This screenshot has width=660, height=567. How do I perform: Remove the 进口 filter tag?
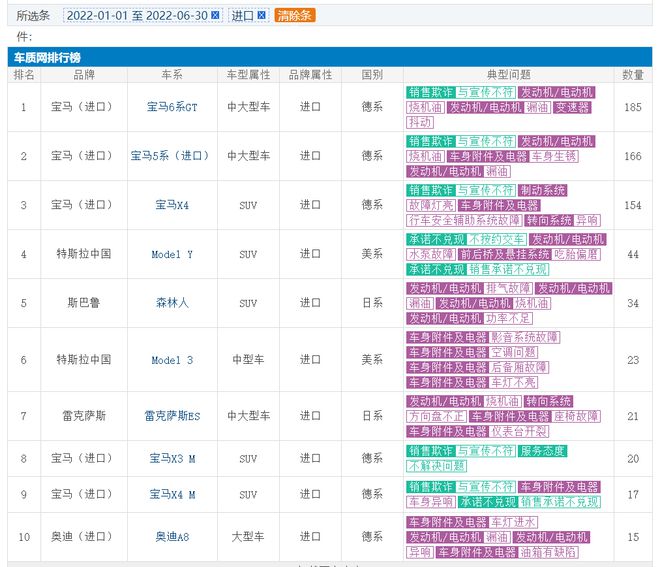[x=261, y=15]
